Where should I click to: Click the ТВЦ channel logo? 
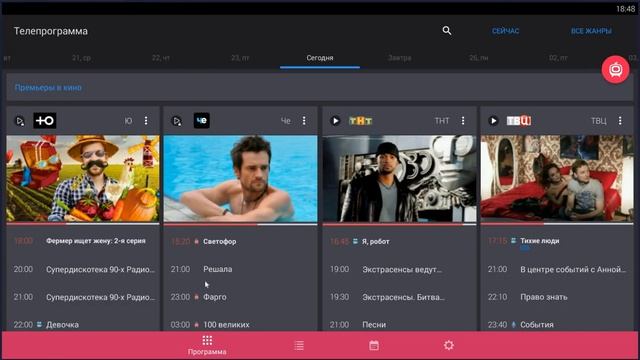pos(519,121)
